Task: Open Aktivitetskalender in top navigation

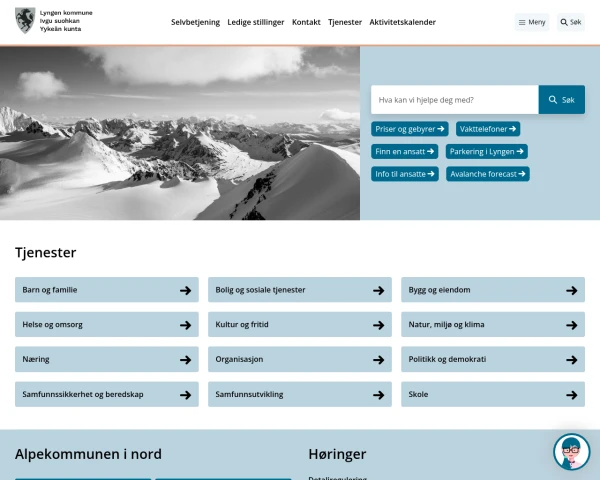Action: [403, 22]
